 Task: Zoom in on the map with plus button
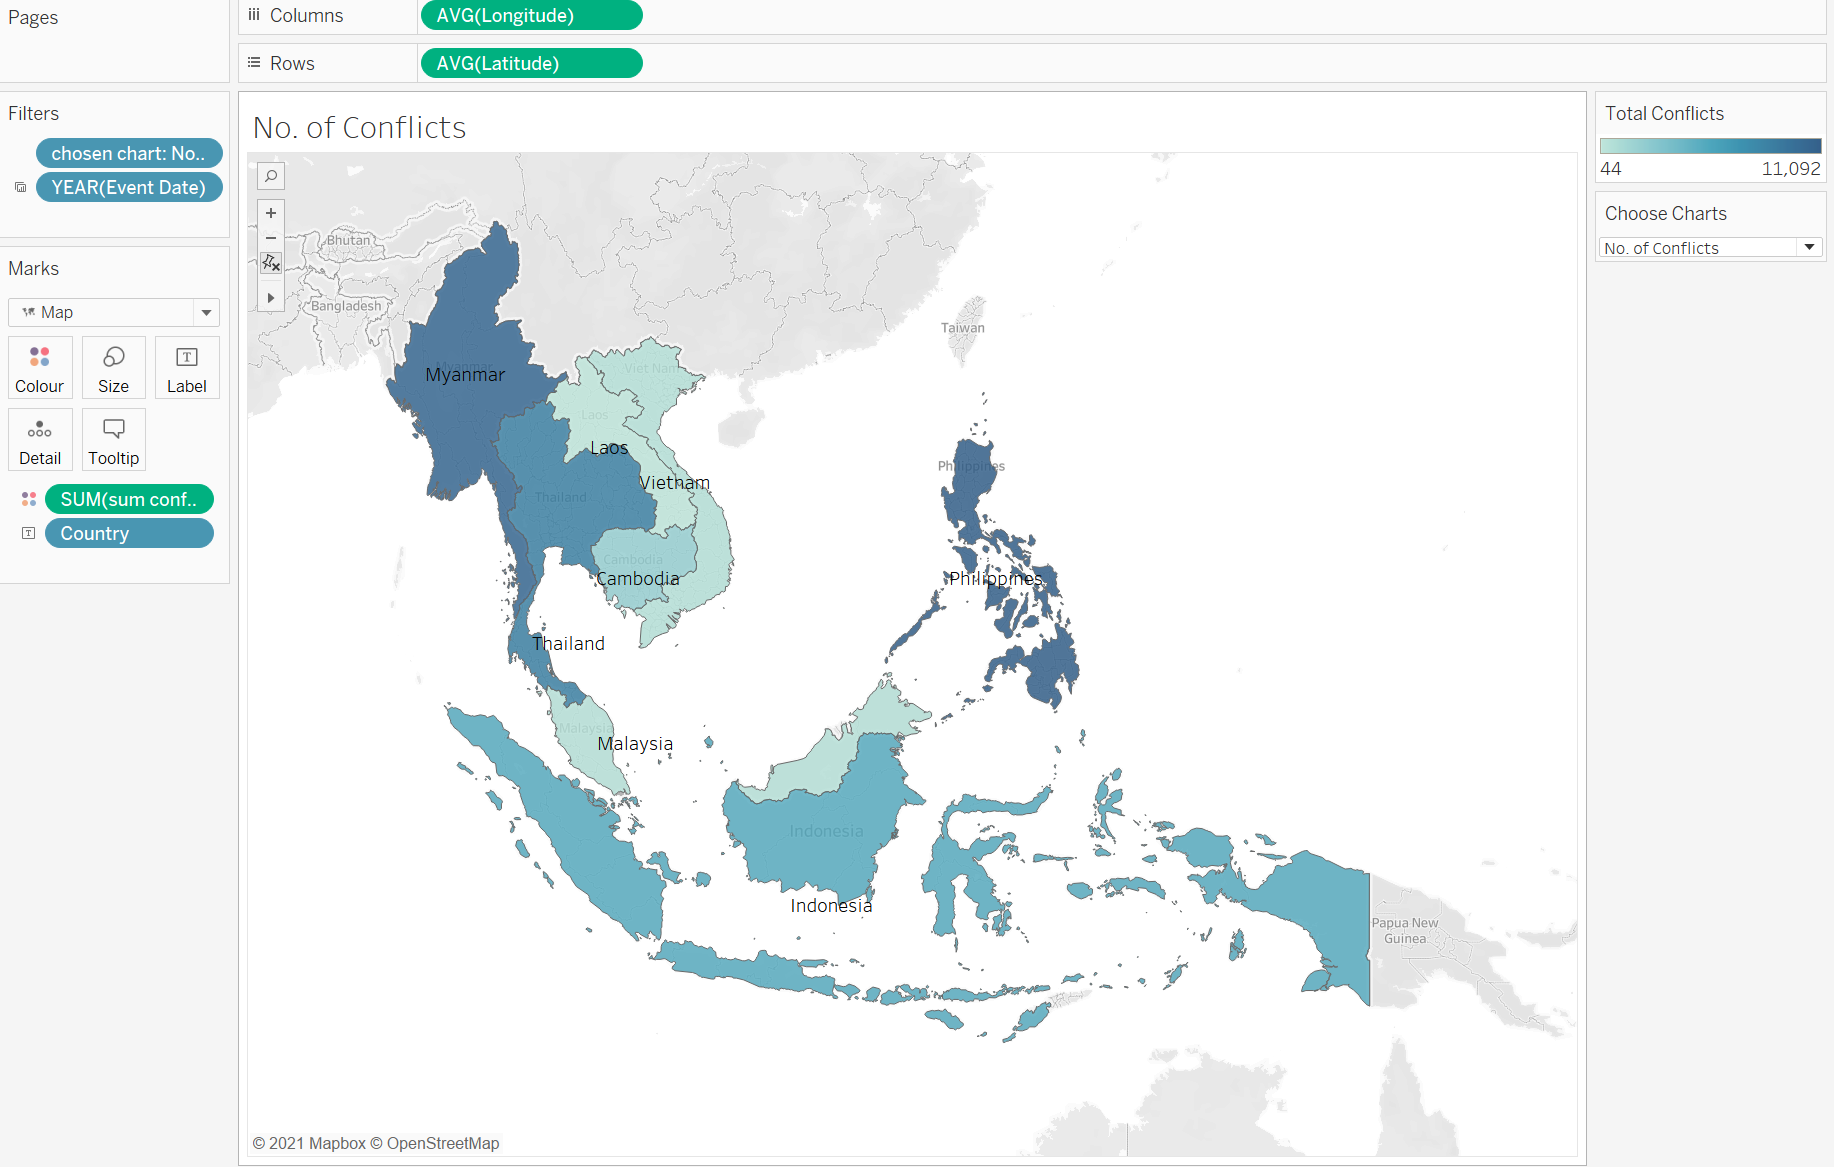coord(271,213)
